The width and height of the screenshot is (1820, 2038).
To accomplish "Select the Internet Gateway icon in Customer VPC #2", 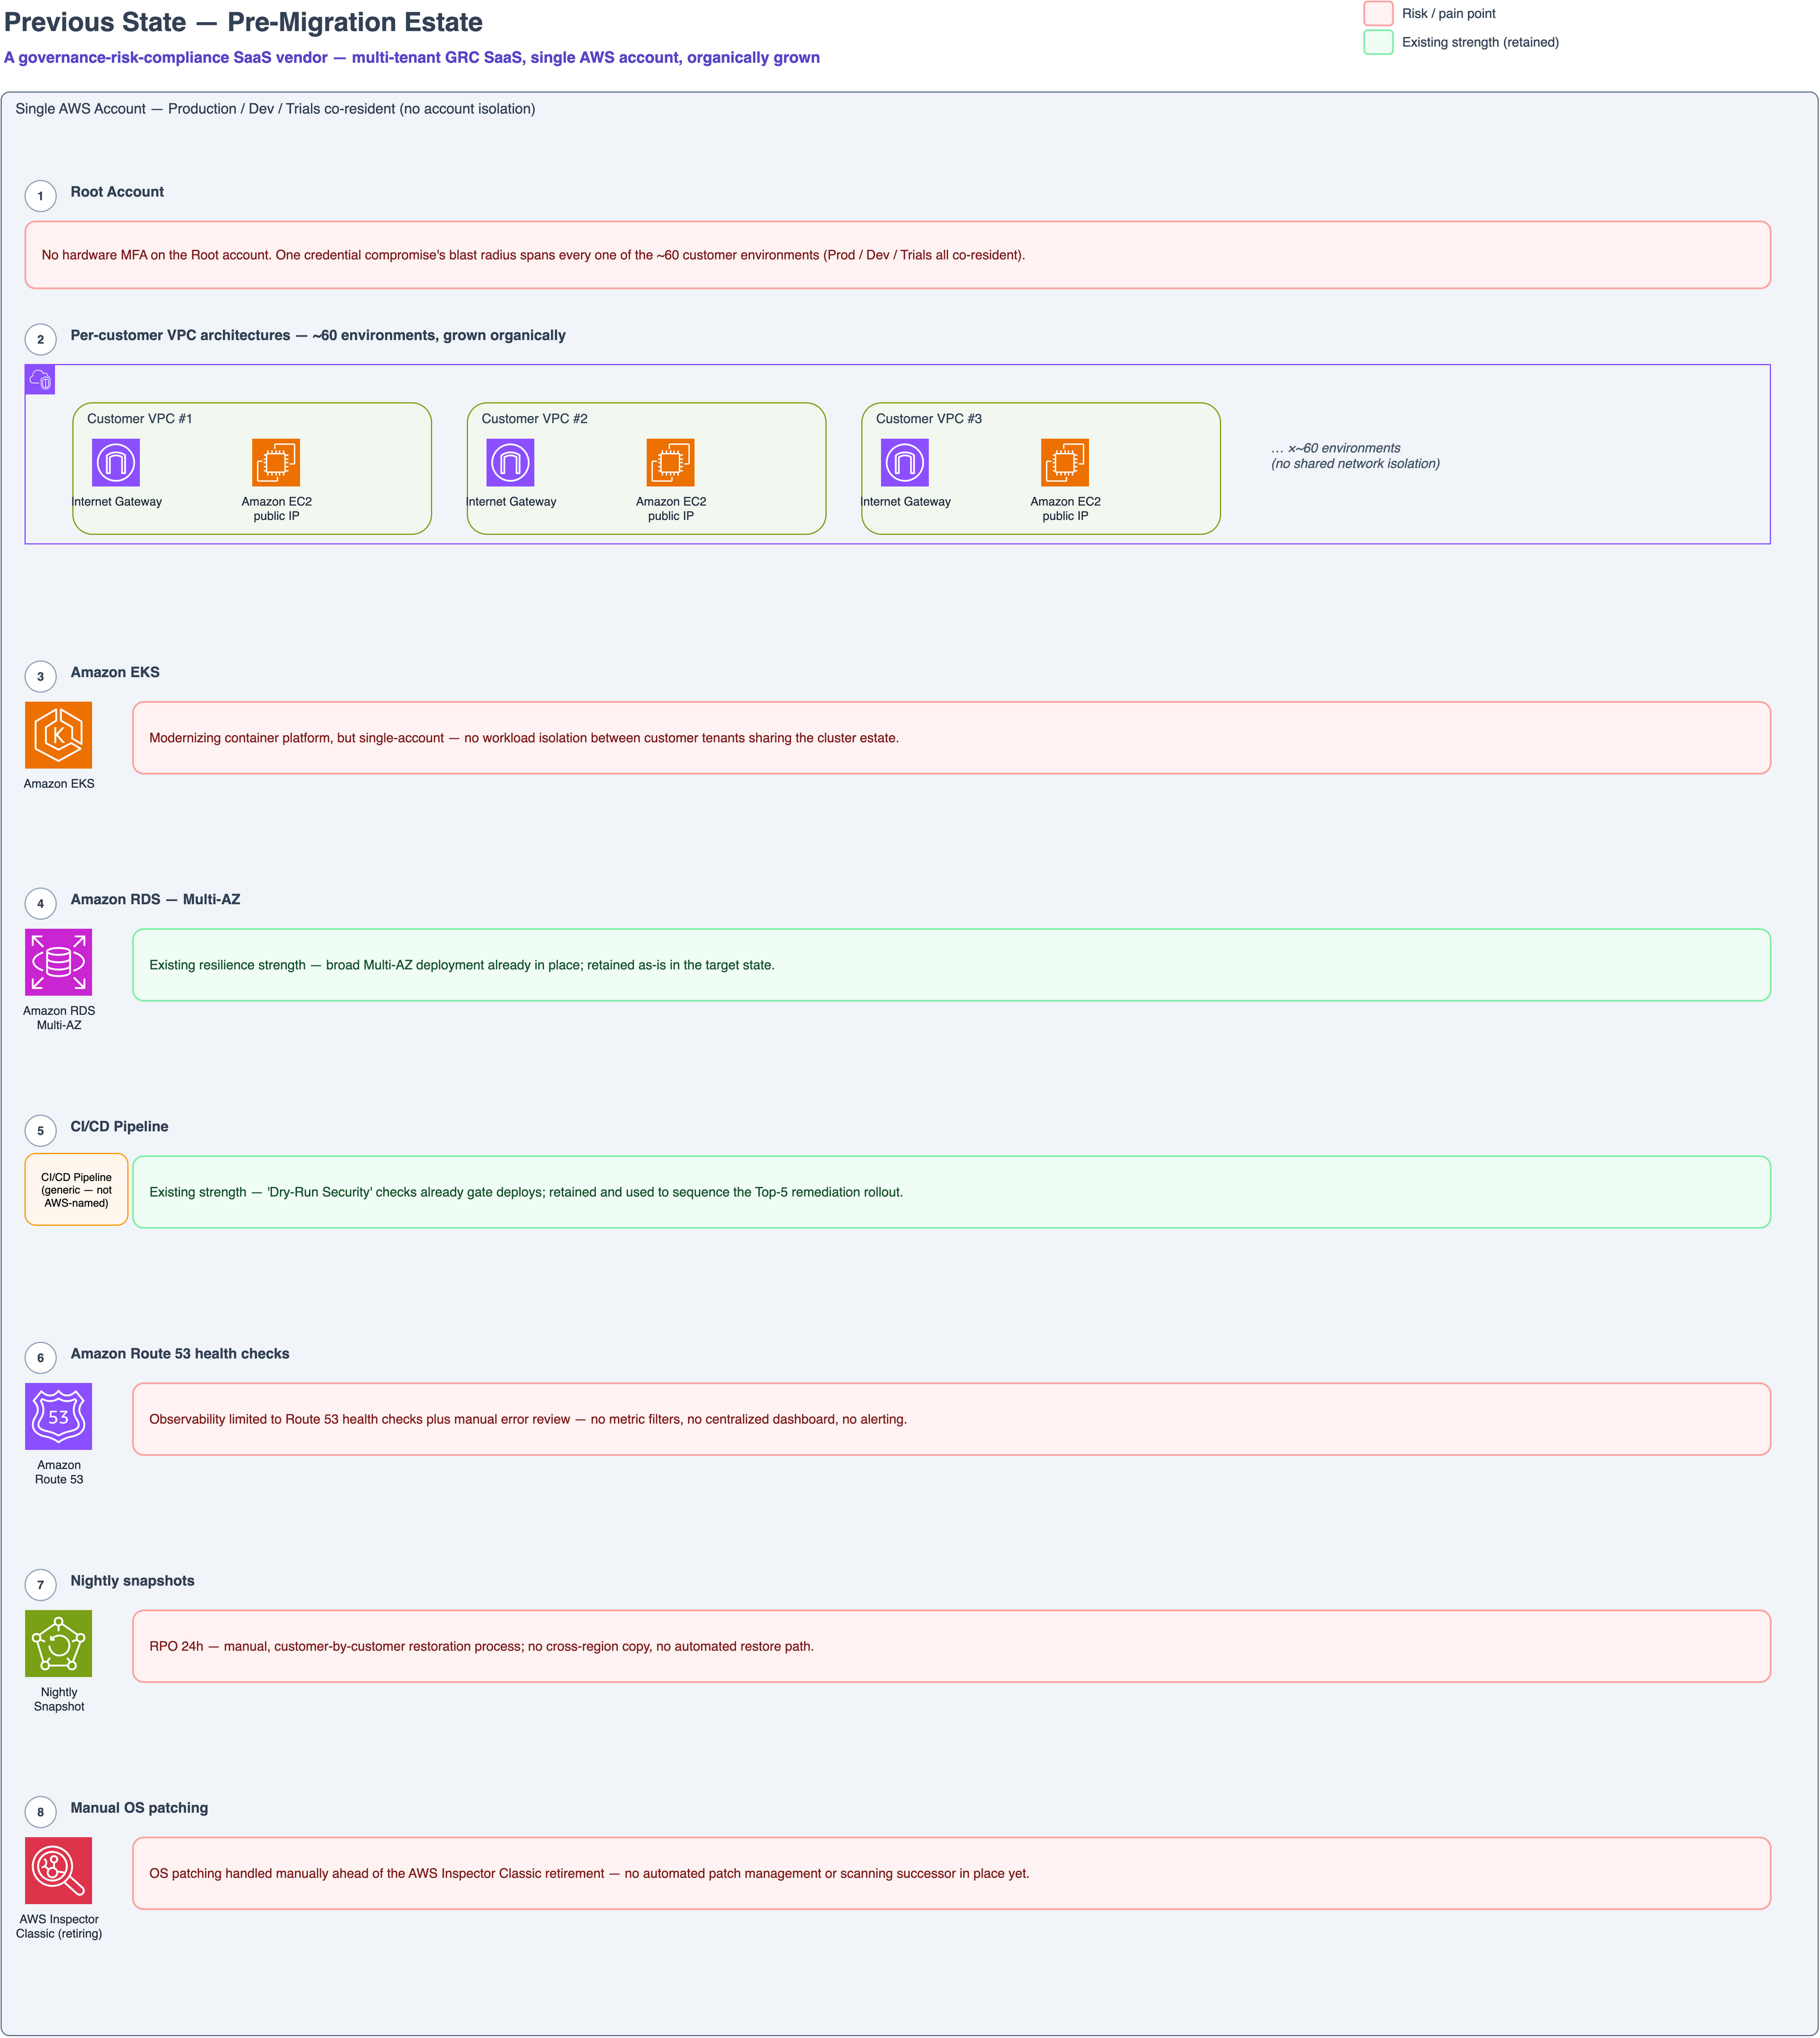I will click(x=510, y=463).
